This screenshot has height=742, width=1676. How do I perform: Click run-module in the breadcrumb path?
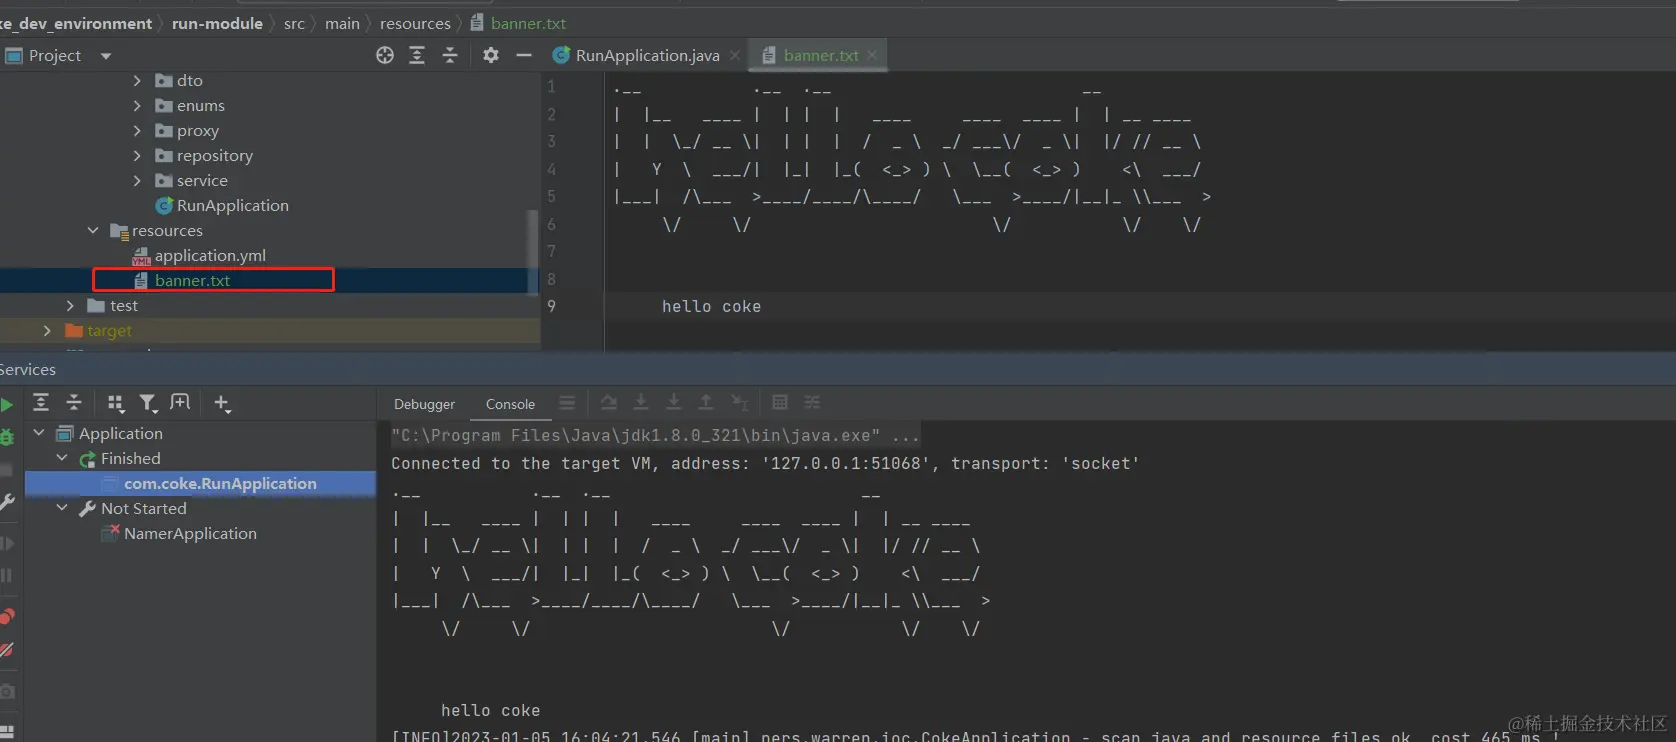pos(217,23)
